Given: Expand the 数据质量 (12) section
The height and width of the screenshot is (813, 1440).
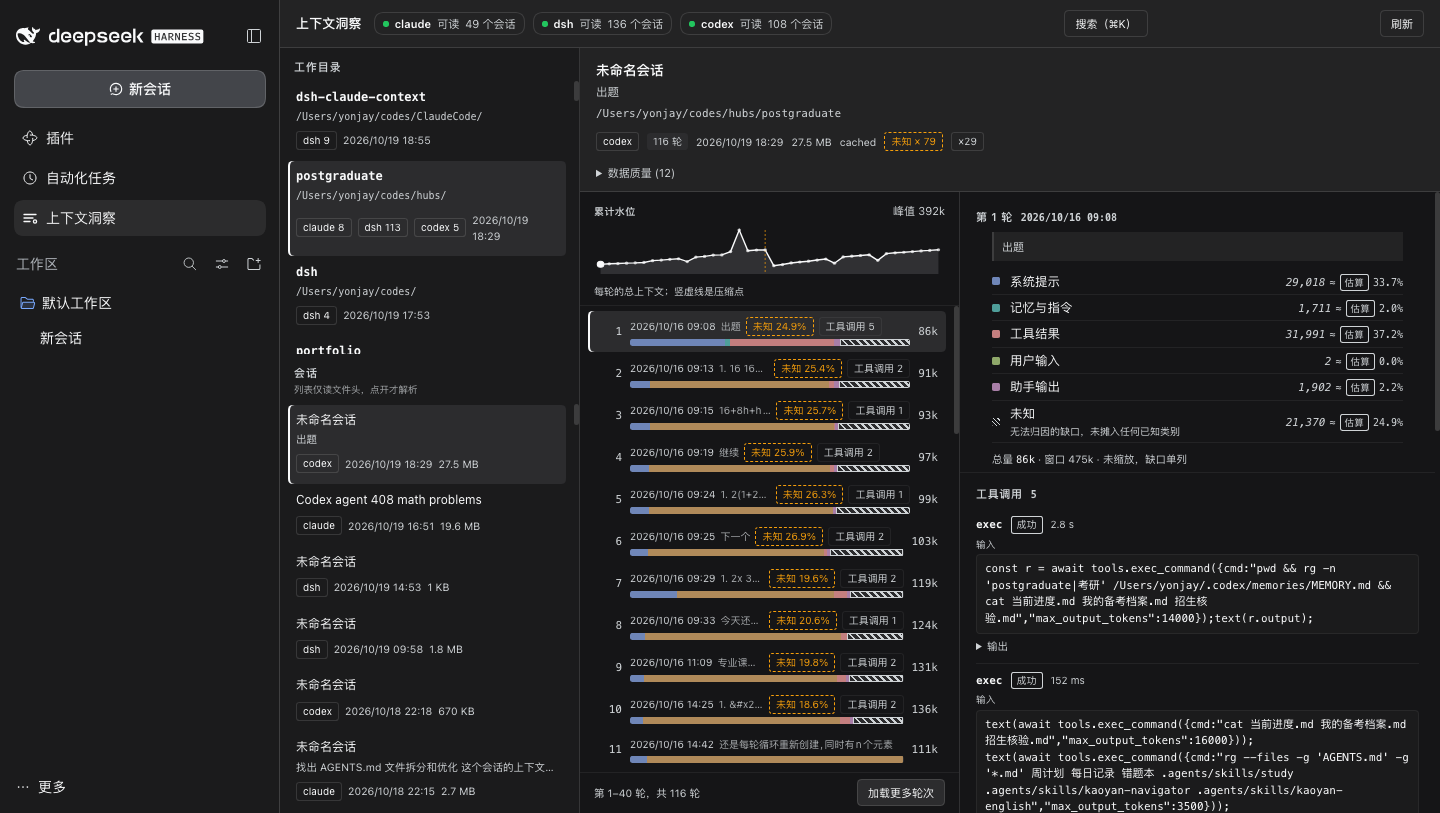Looking at the screenshot, I should pyautogui.click(x=636, y=173).
